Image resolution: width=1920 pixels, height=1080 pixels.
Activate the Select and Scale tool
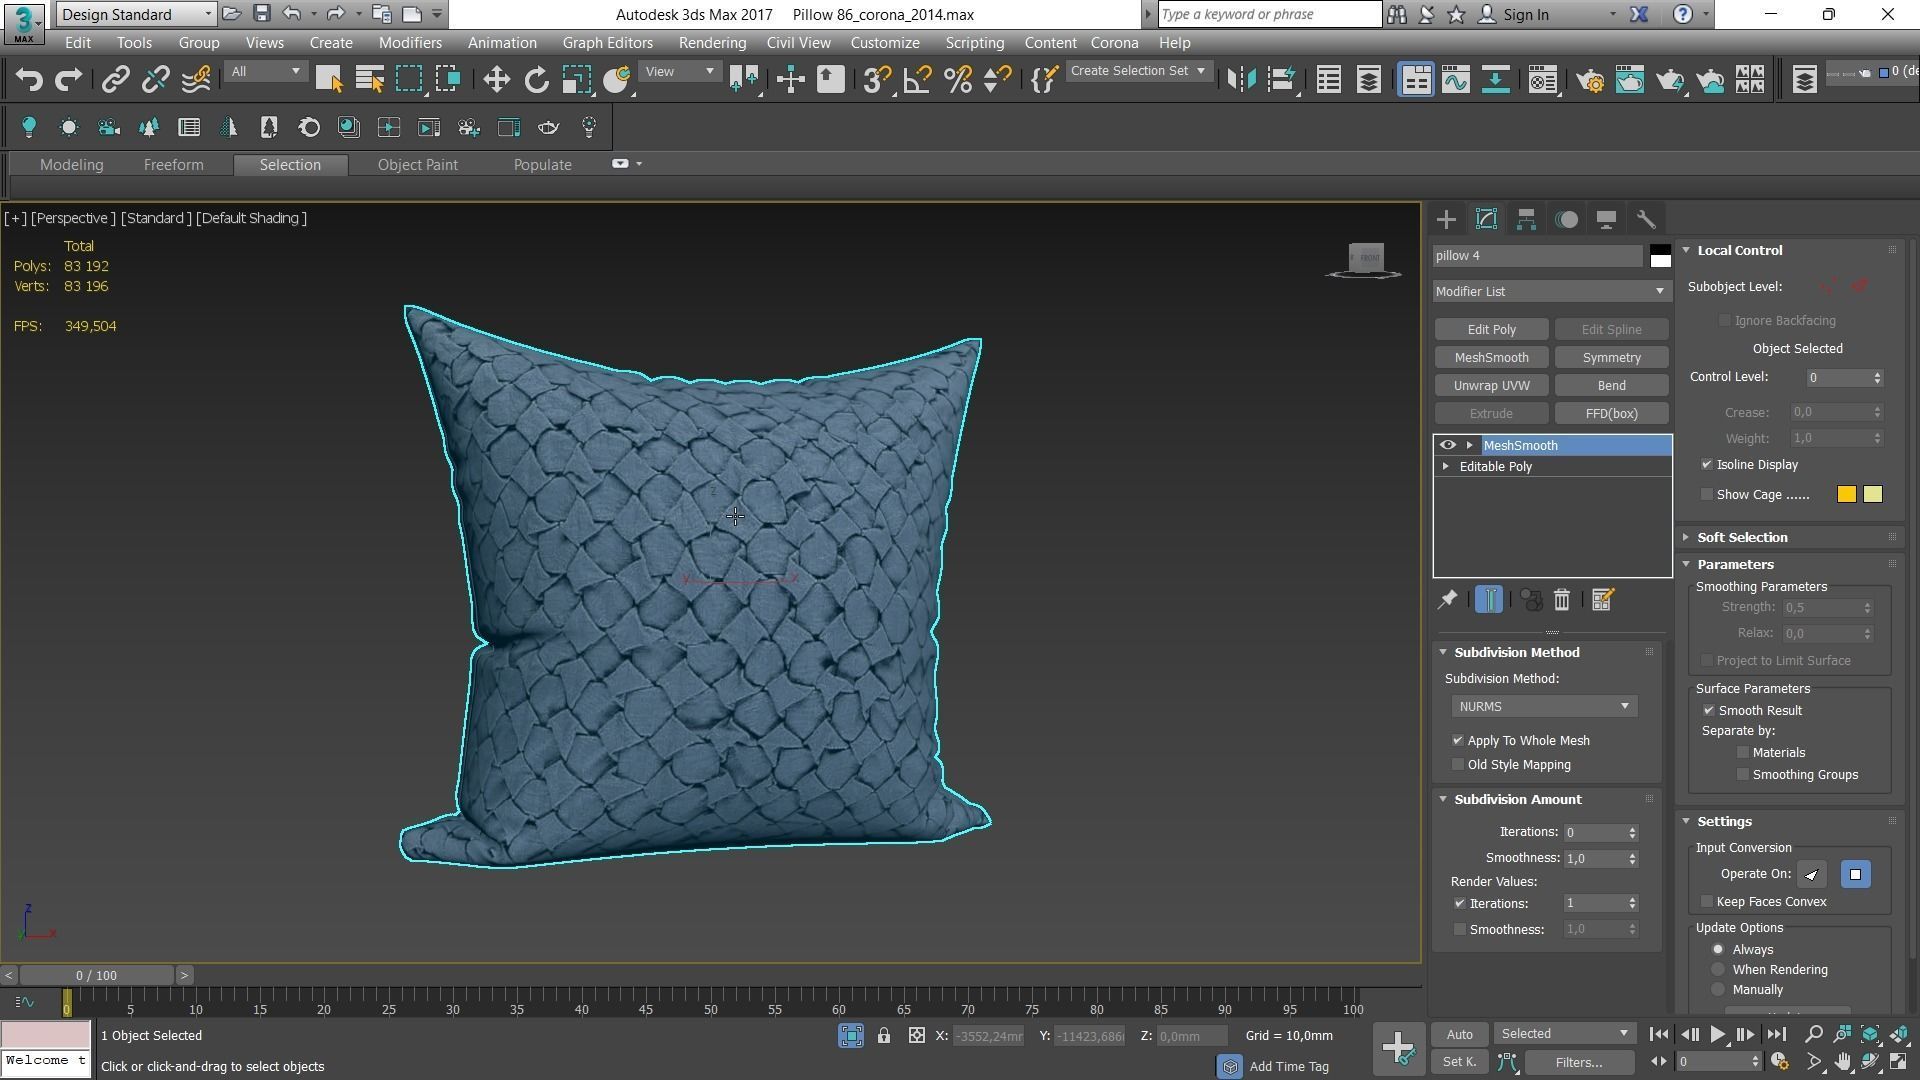[x=576, y=80]
